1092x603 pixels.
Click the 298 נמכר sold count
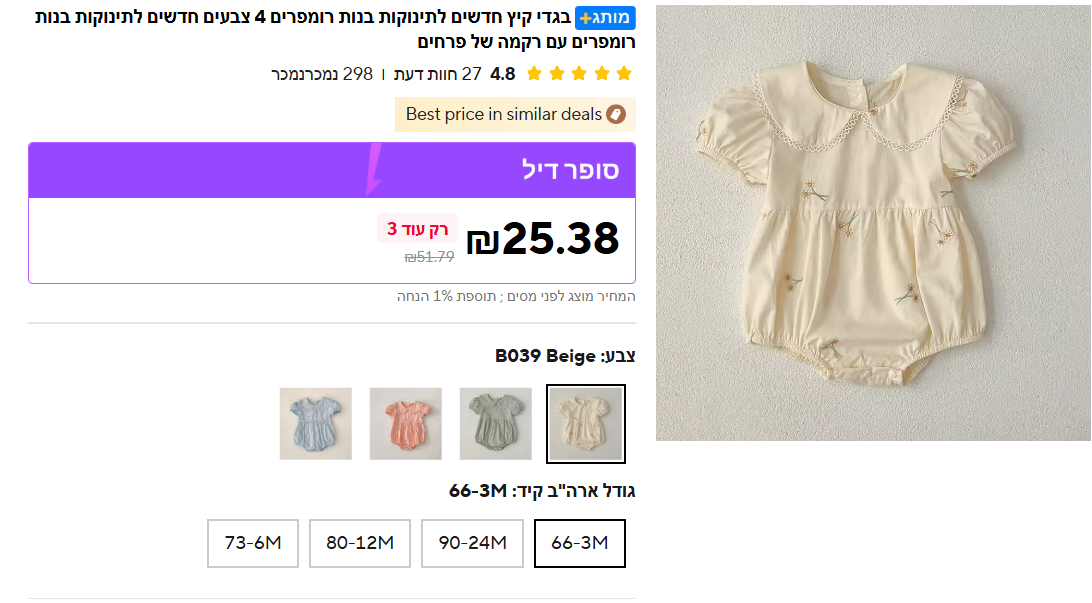322,74
